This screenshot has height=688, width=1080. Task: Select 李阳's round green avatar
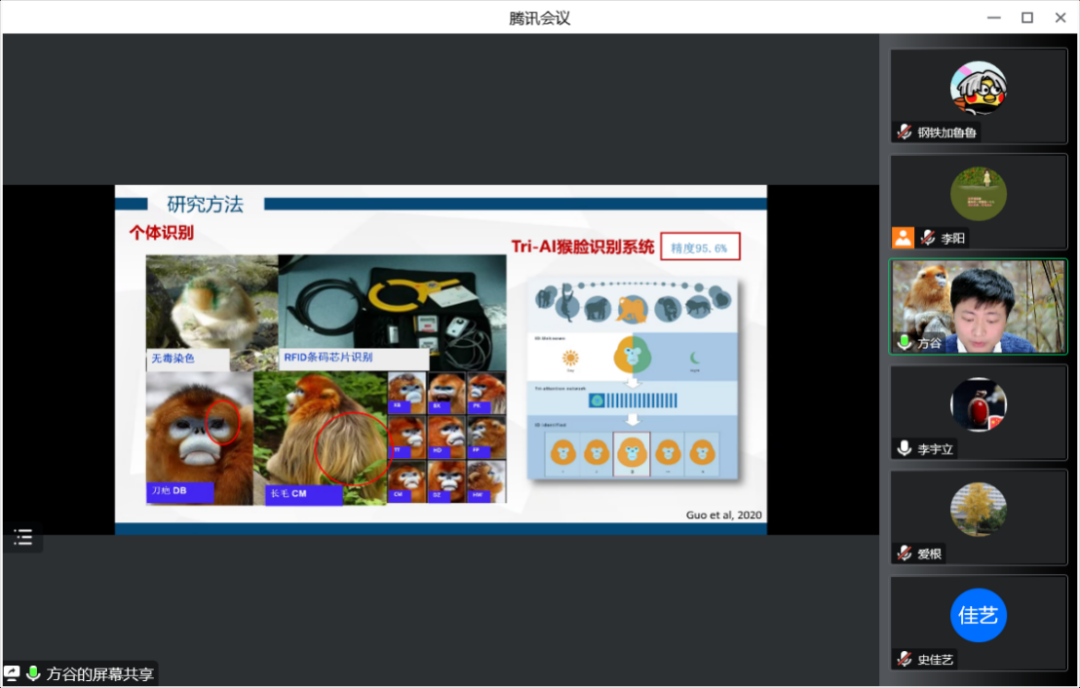(x=978, y=193)
